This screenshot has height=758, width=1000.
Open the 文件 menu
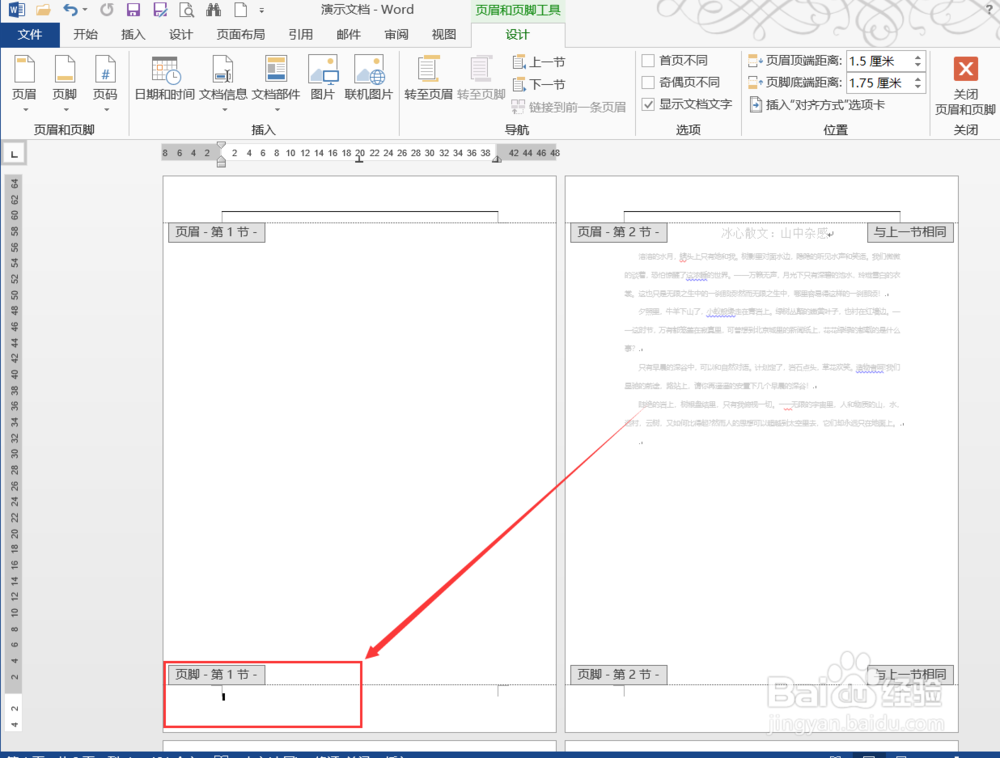pyautogui.click(x=30, y=33)
